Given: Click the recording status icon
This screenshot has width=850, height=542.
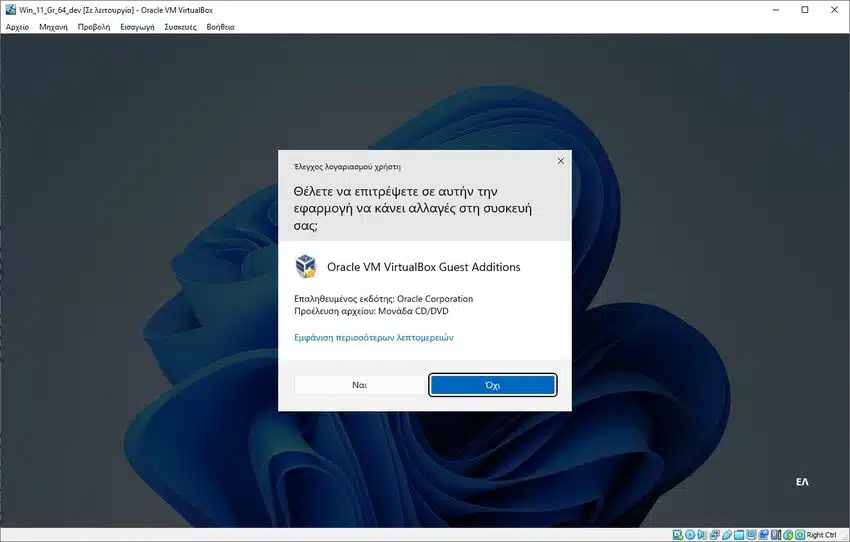Looking at the screenshot, I should click(x=763, y=535).
